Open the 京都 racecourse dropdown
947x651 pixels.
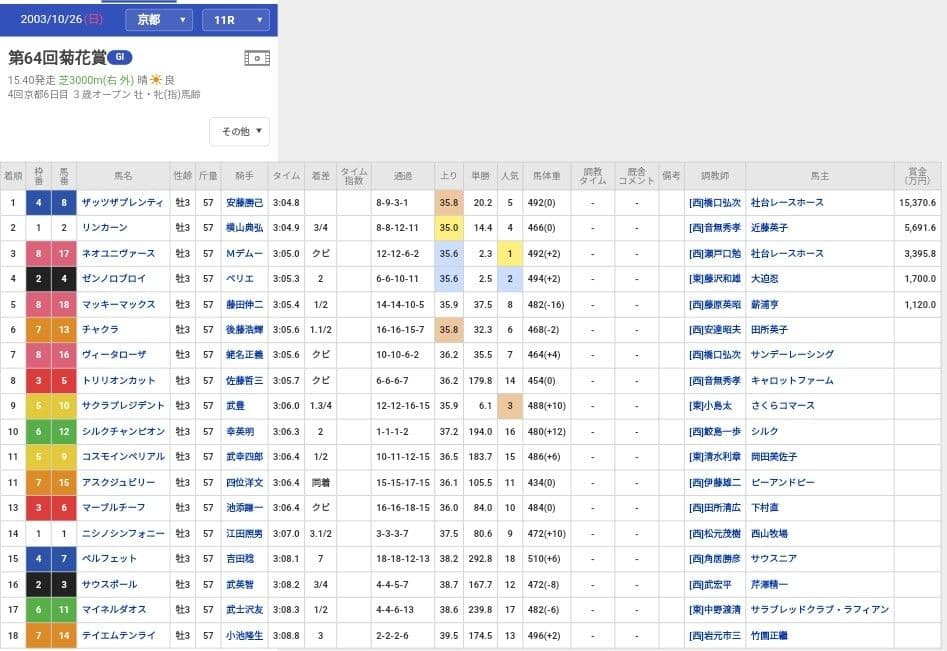[159, 20]
